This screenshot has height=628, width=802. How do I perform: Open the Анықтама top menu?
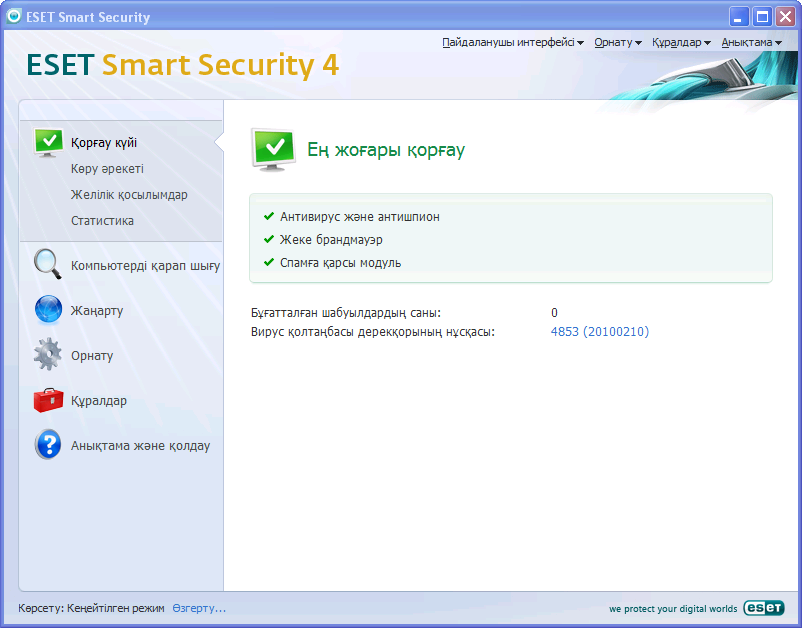point(752,42)
